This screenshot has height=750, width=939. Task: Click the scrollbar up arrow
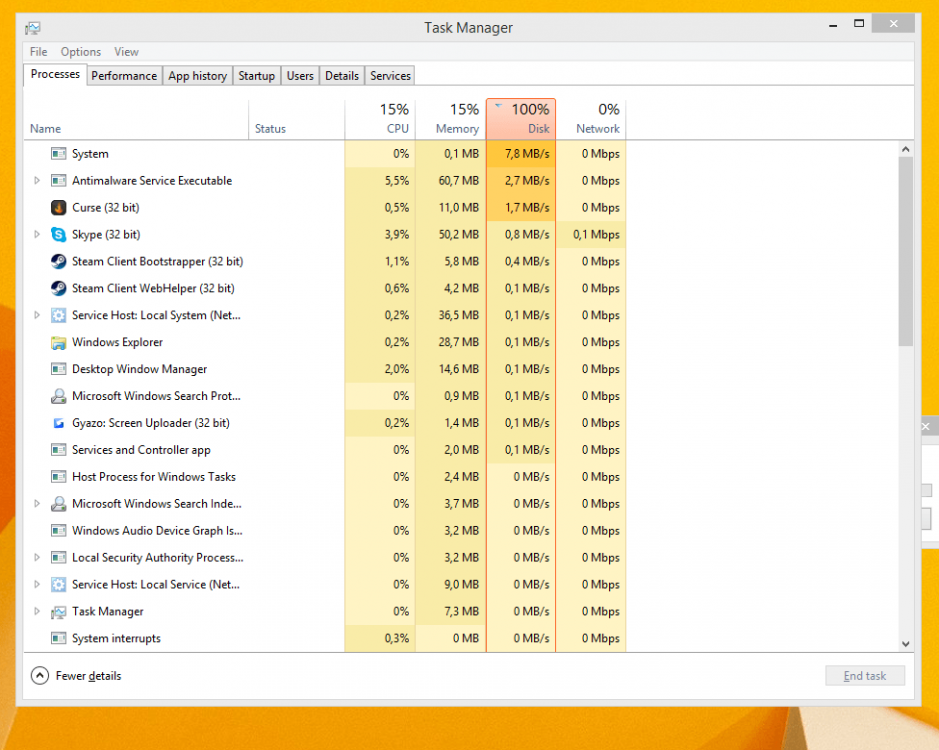[905, 149]
